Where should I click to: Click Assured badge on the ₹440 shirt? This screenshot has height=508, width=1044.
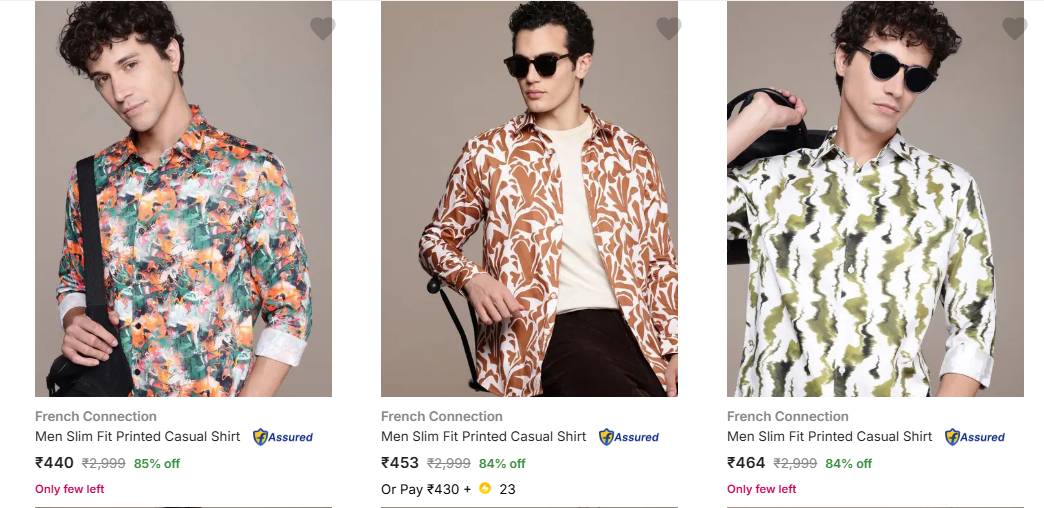pos(283,437)
